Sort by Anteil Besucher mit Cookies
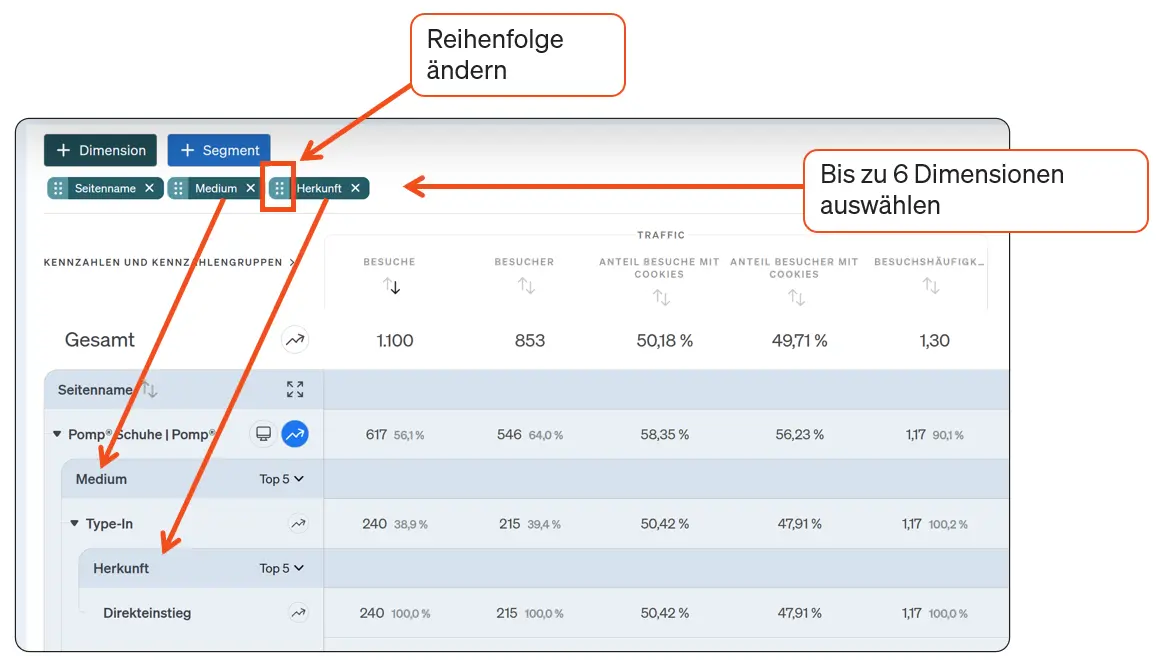 (796, 297)
